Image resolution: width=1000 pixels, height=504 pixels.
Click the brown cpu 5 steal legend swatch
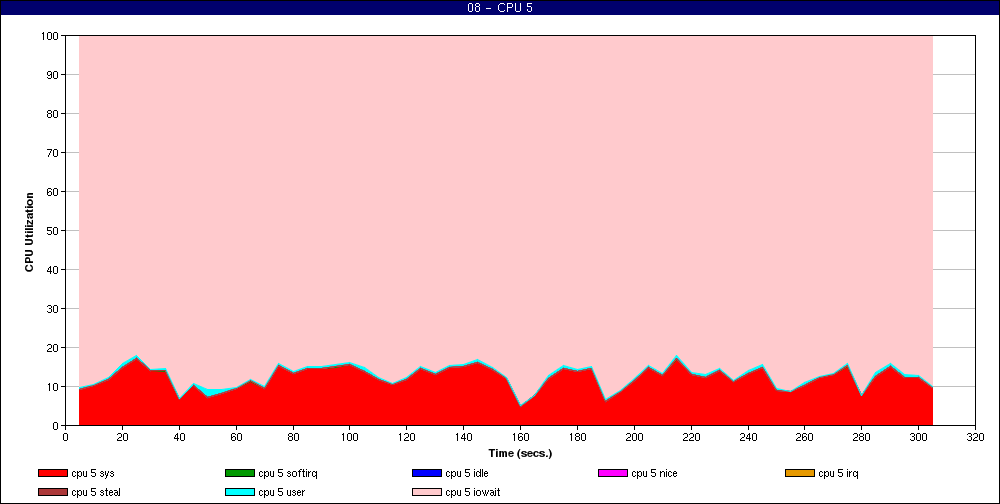[x=53, y=492]
